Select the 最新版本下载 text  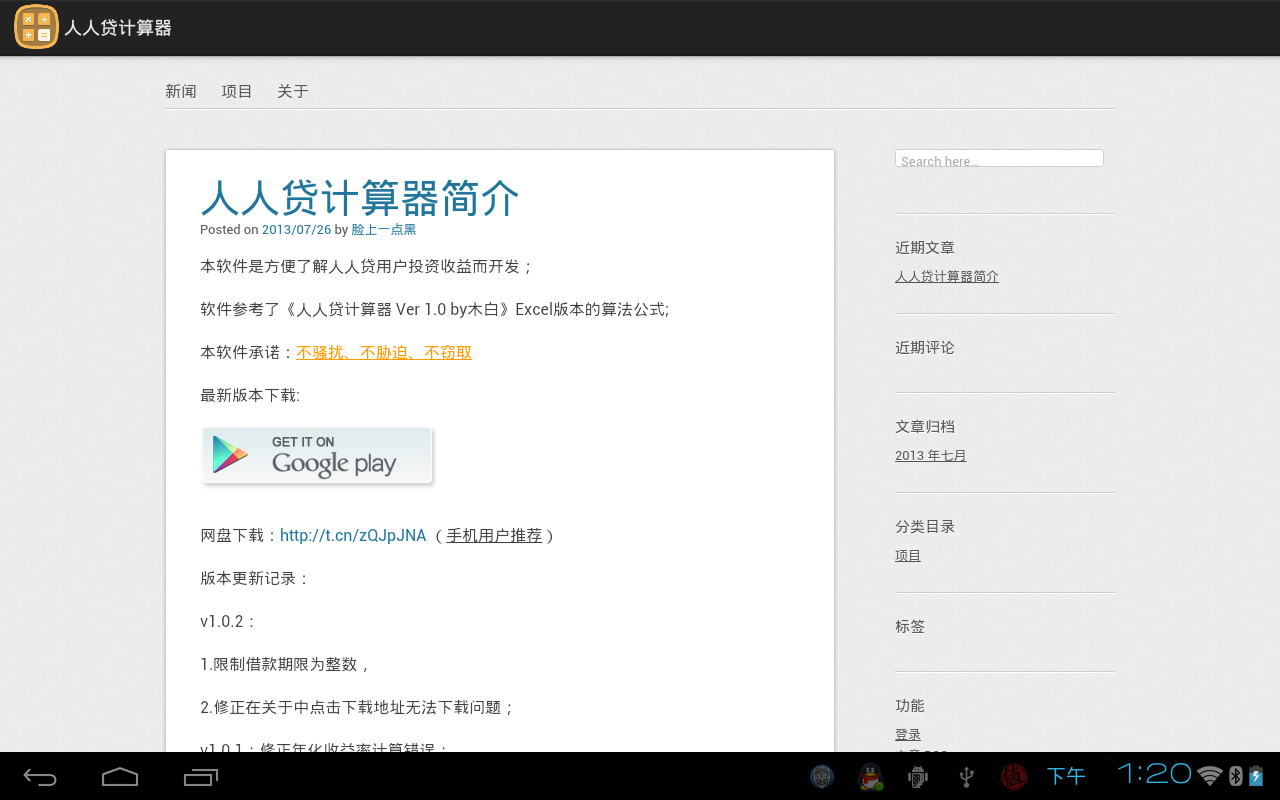click(x=250, y=395)
